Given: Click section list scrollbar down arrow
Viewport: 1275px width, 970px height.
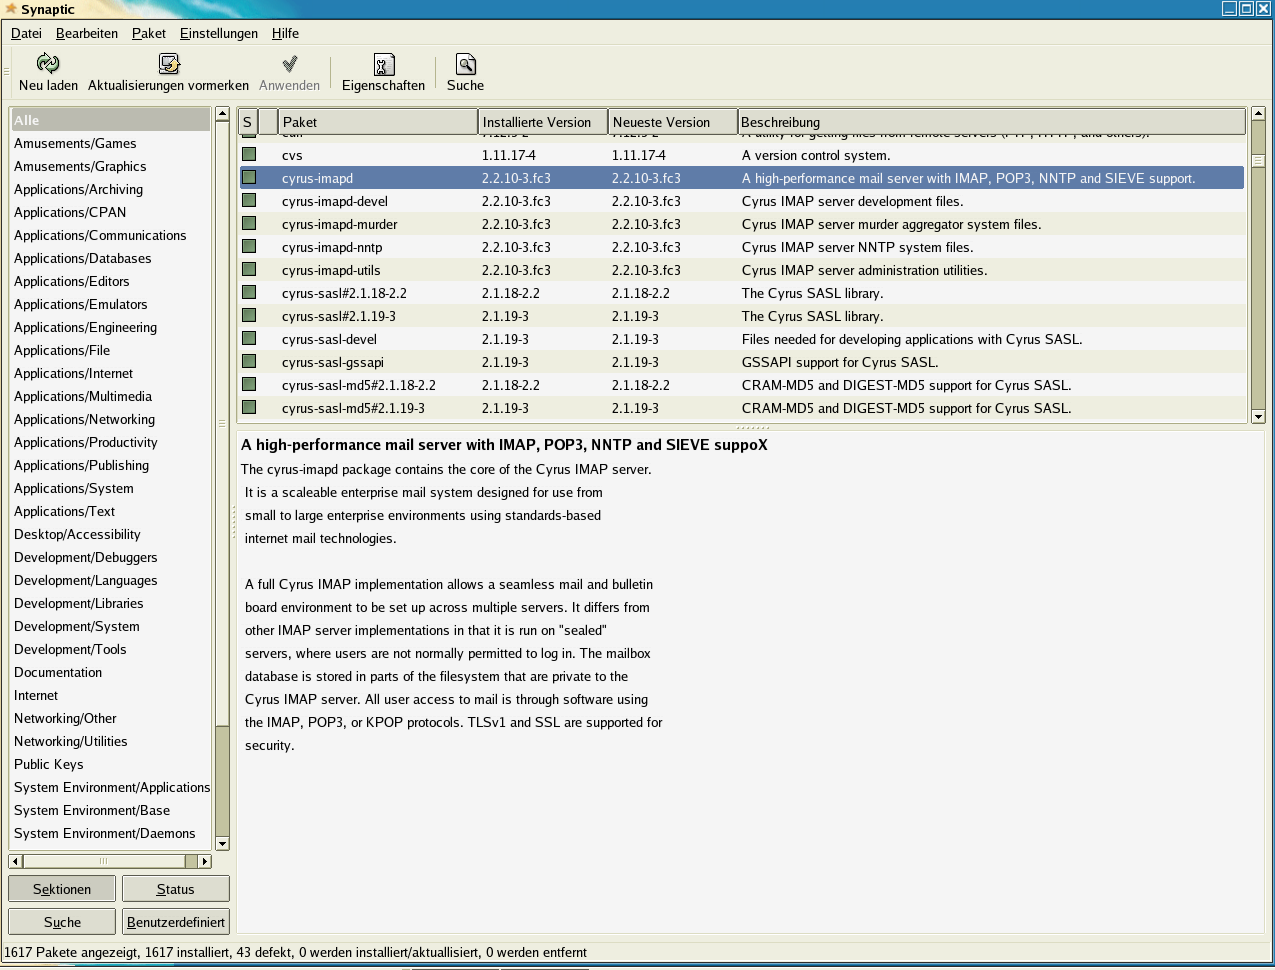Looking at the screenshot, I should (222, 843).
